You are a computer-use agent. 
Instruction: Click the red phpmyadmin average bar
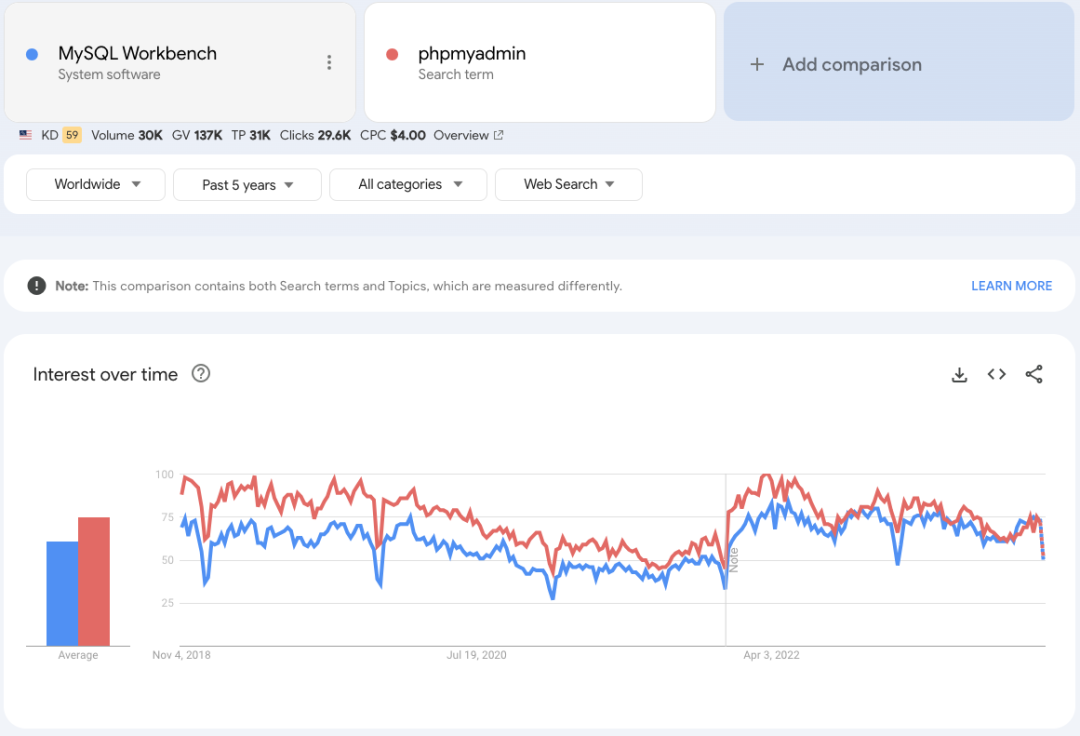coord(94,581)
